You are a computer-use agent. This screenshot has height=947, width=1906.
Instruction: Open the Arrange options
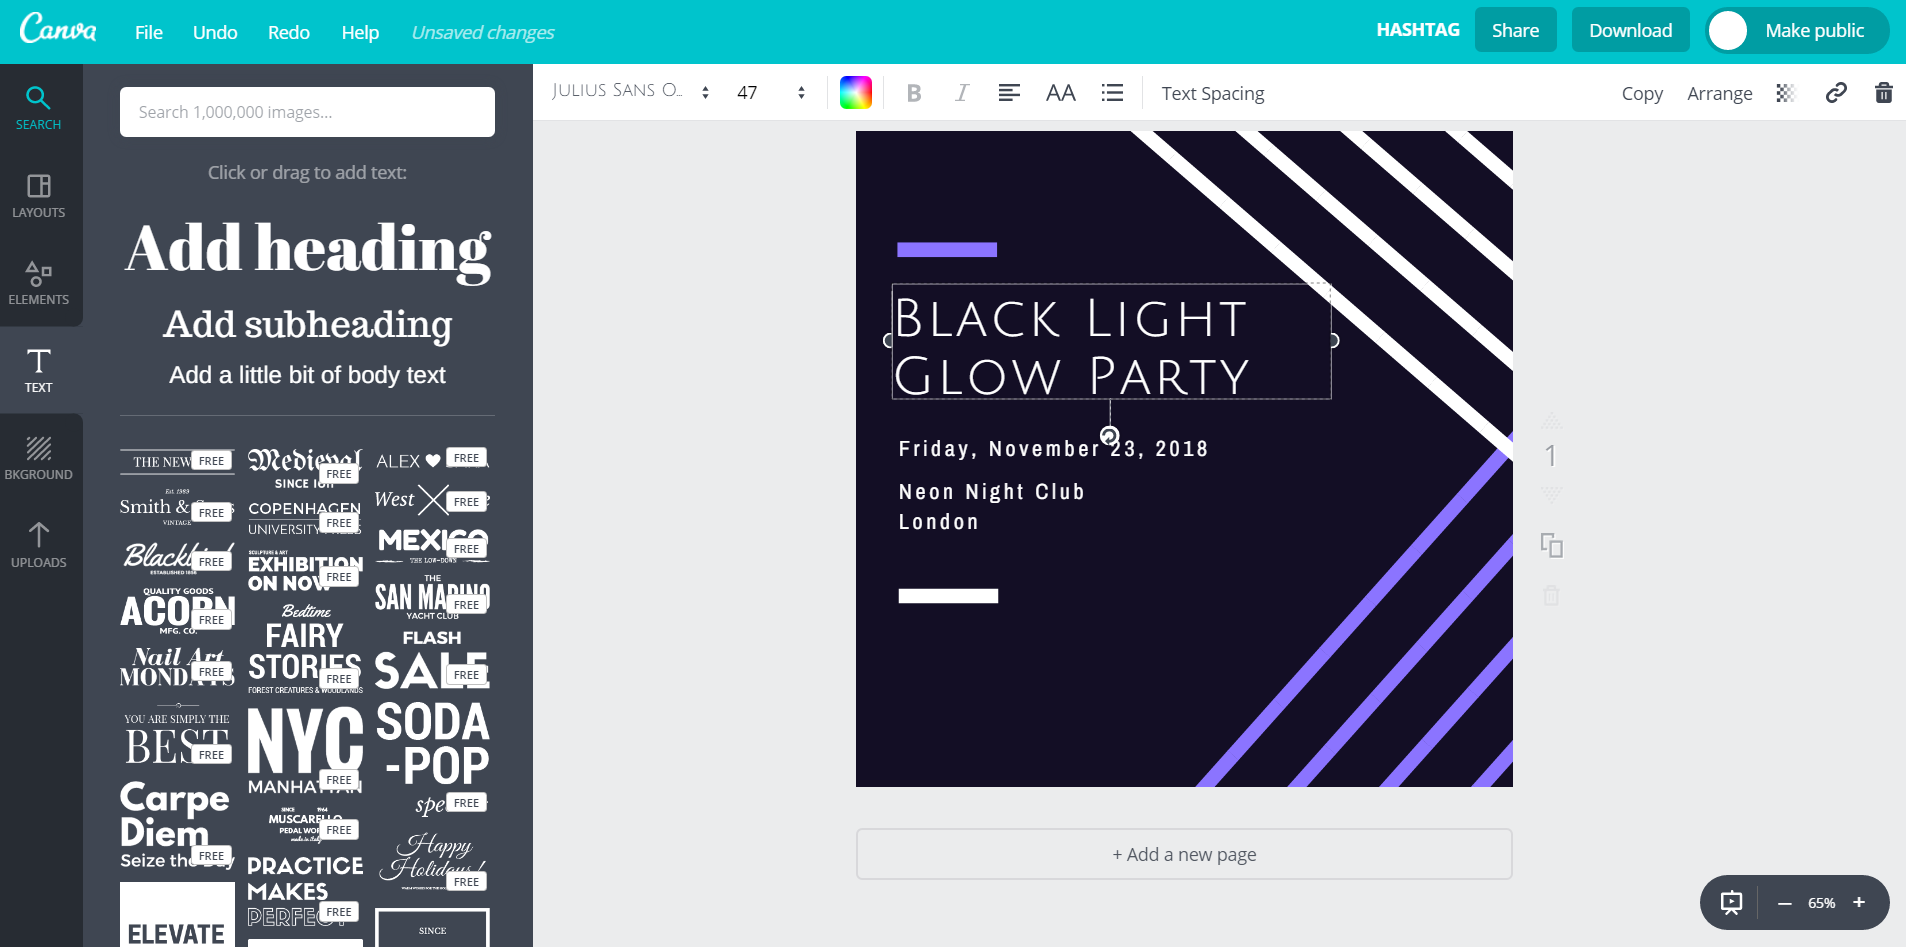(x=1719, y=93)
